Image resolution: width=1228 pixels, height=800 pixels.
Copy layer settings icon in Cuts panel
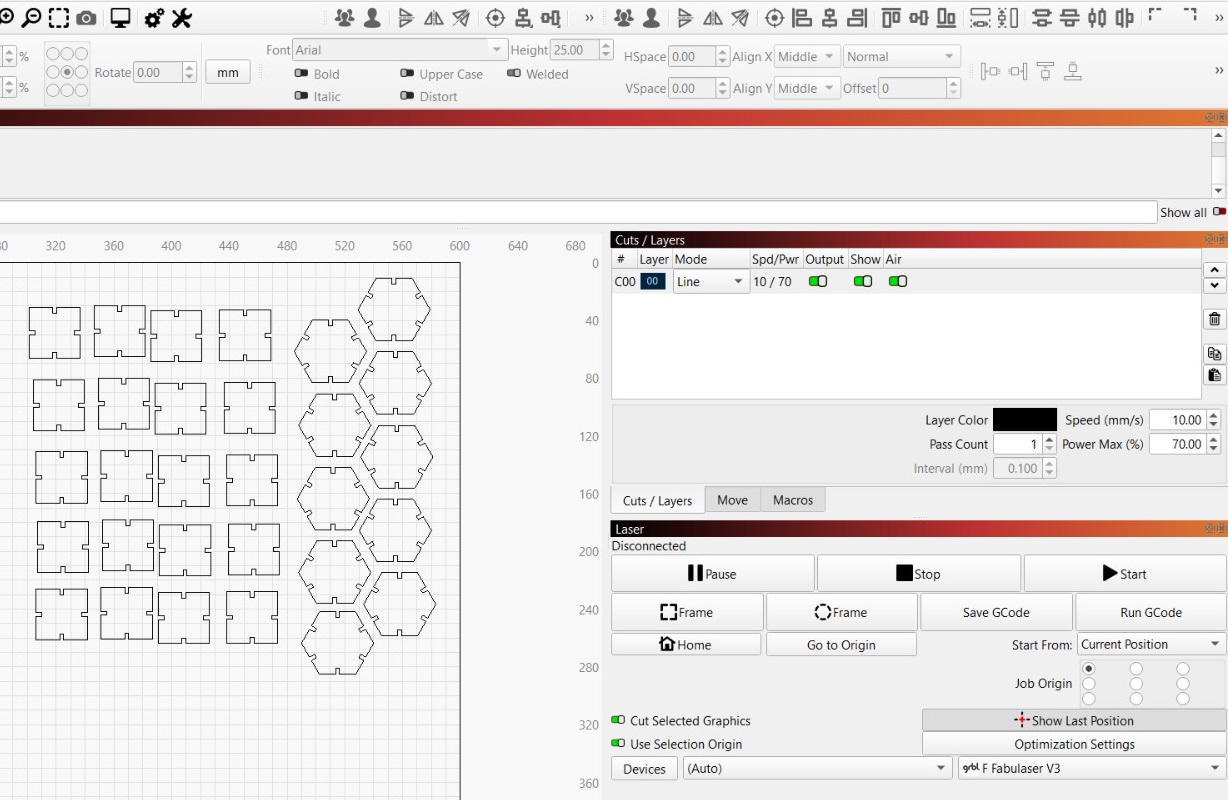(x=1214, y=354)
